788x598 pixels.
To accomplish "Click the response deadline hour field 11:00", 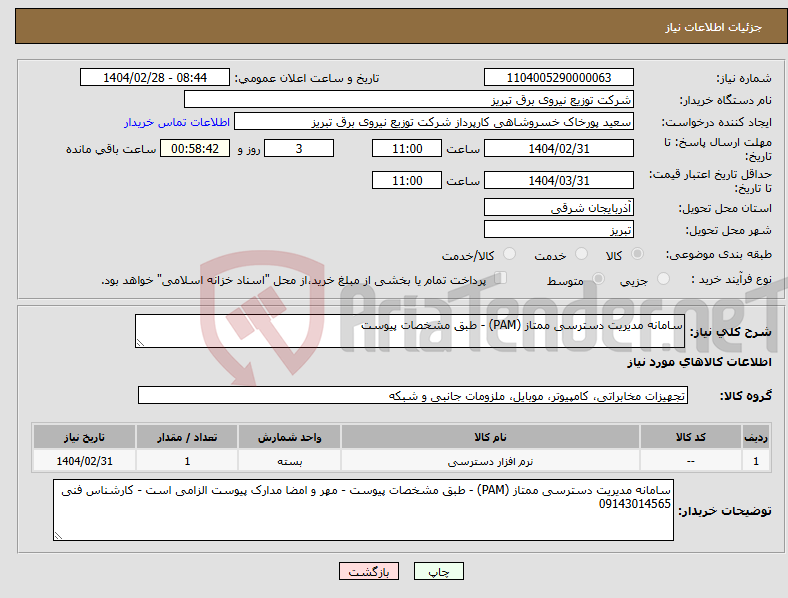I will [x=407, y=148].
